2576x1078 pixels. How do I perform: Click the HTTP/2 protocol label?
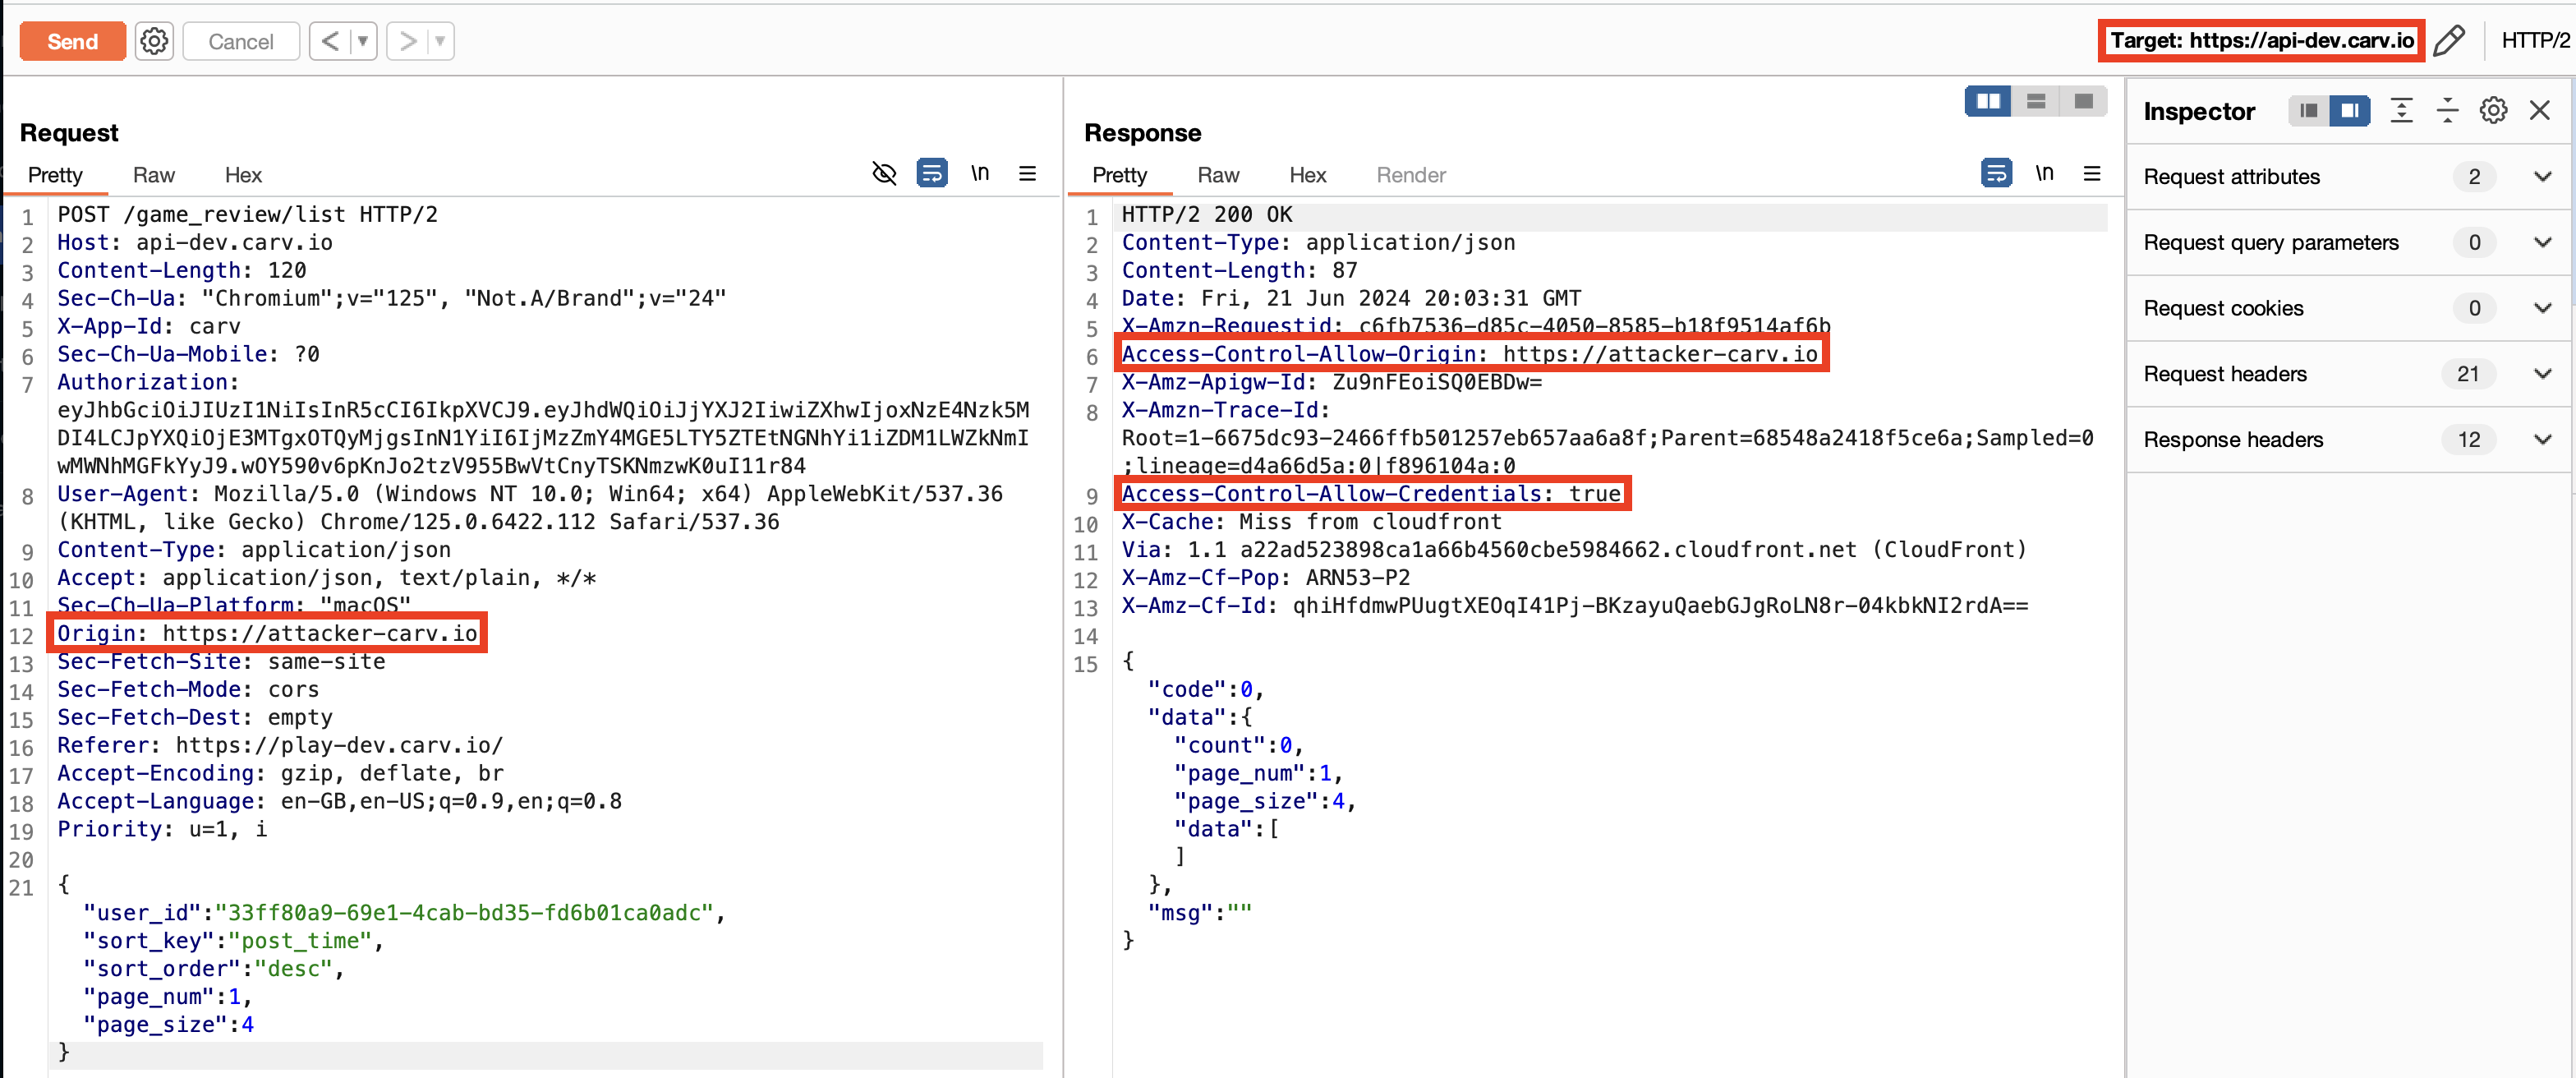[2534, 41]
